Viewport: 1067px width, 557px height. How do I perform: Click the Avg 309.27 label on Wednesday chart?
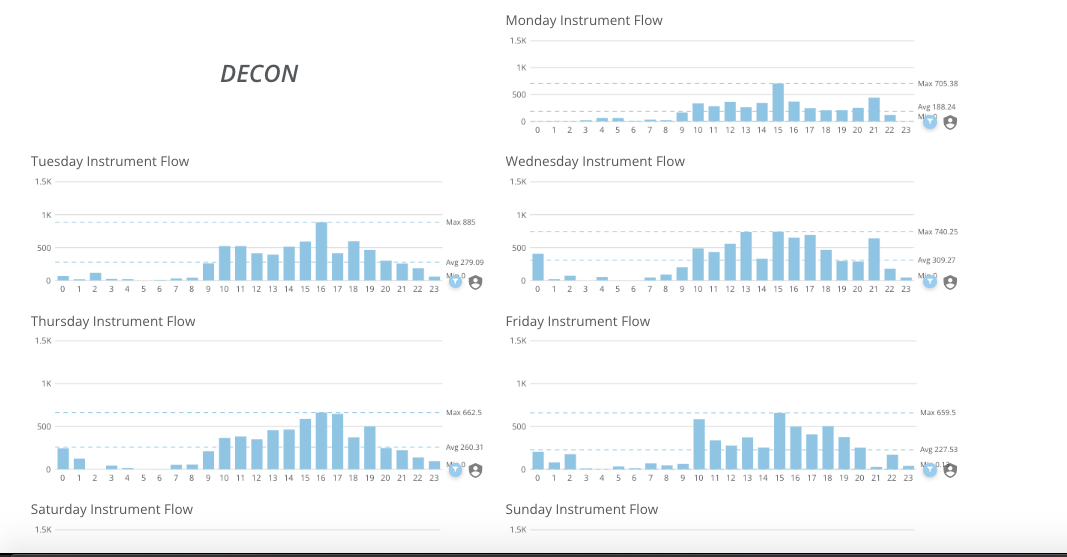[936, 260]
